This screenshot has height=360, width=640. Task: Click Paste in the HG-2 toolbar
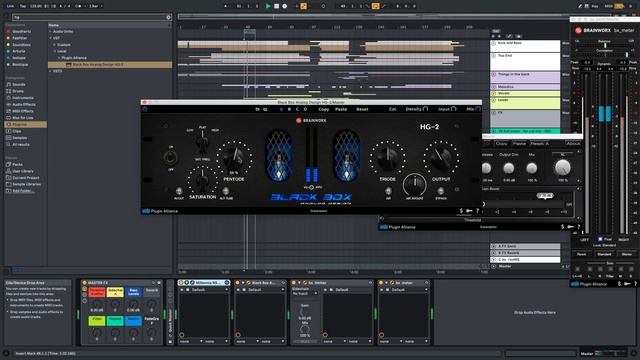click(x=341, y=109)
